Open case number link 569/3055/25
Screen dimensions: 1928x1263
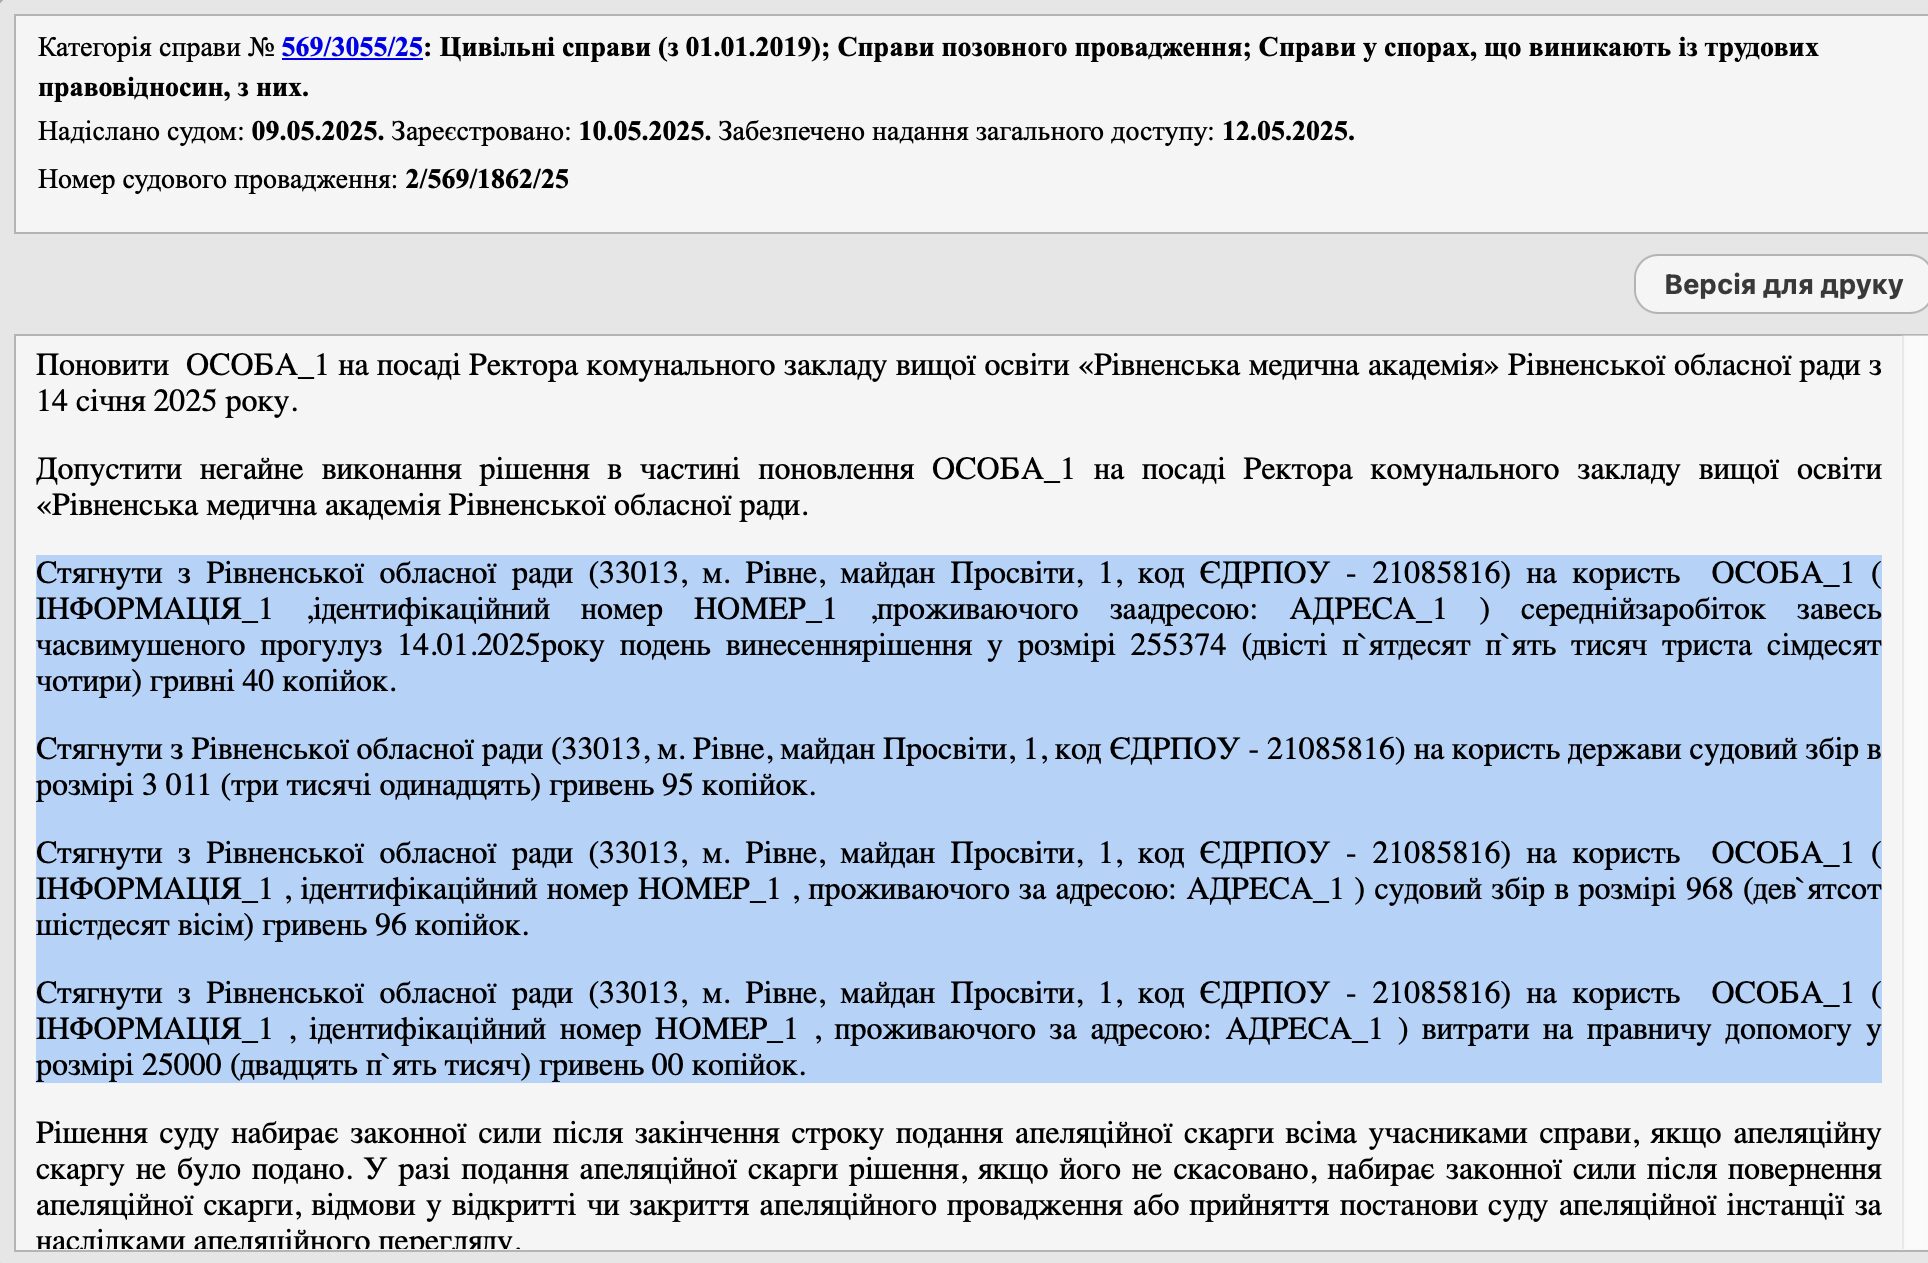[x=352, y=47]
